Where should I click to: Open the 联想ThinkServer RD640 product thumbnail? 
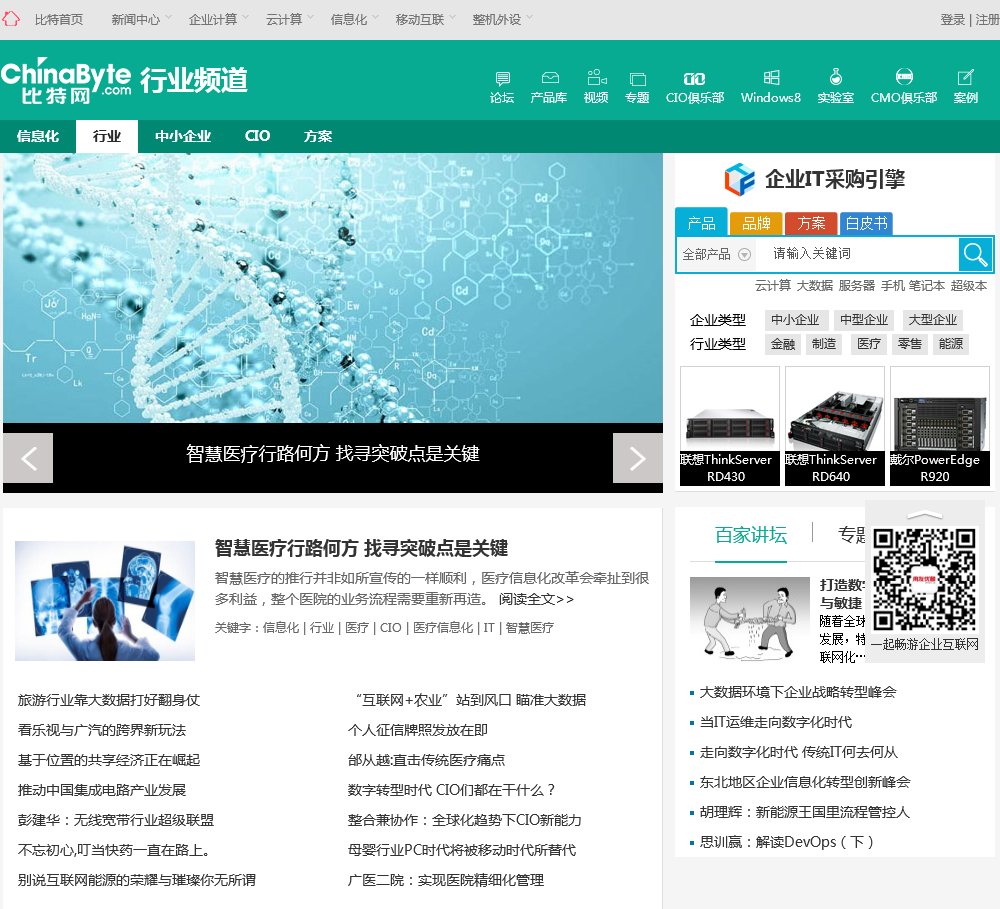coord(834,426)
